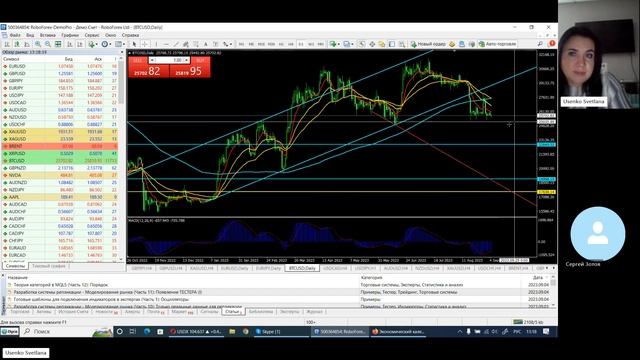Select the text tool A

point(206,44)
